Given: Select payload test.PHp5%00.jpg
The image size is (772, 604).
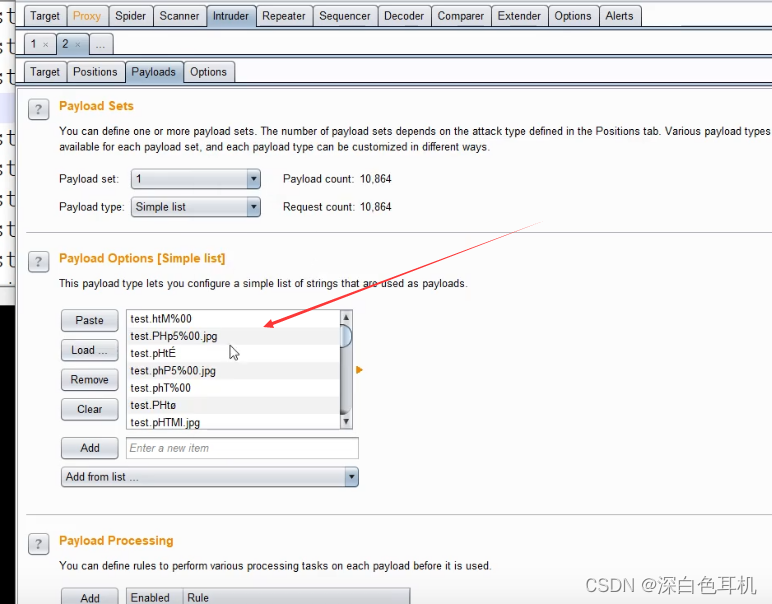Looking at the screenshot, I should (233, 336).
